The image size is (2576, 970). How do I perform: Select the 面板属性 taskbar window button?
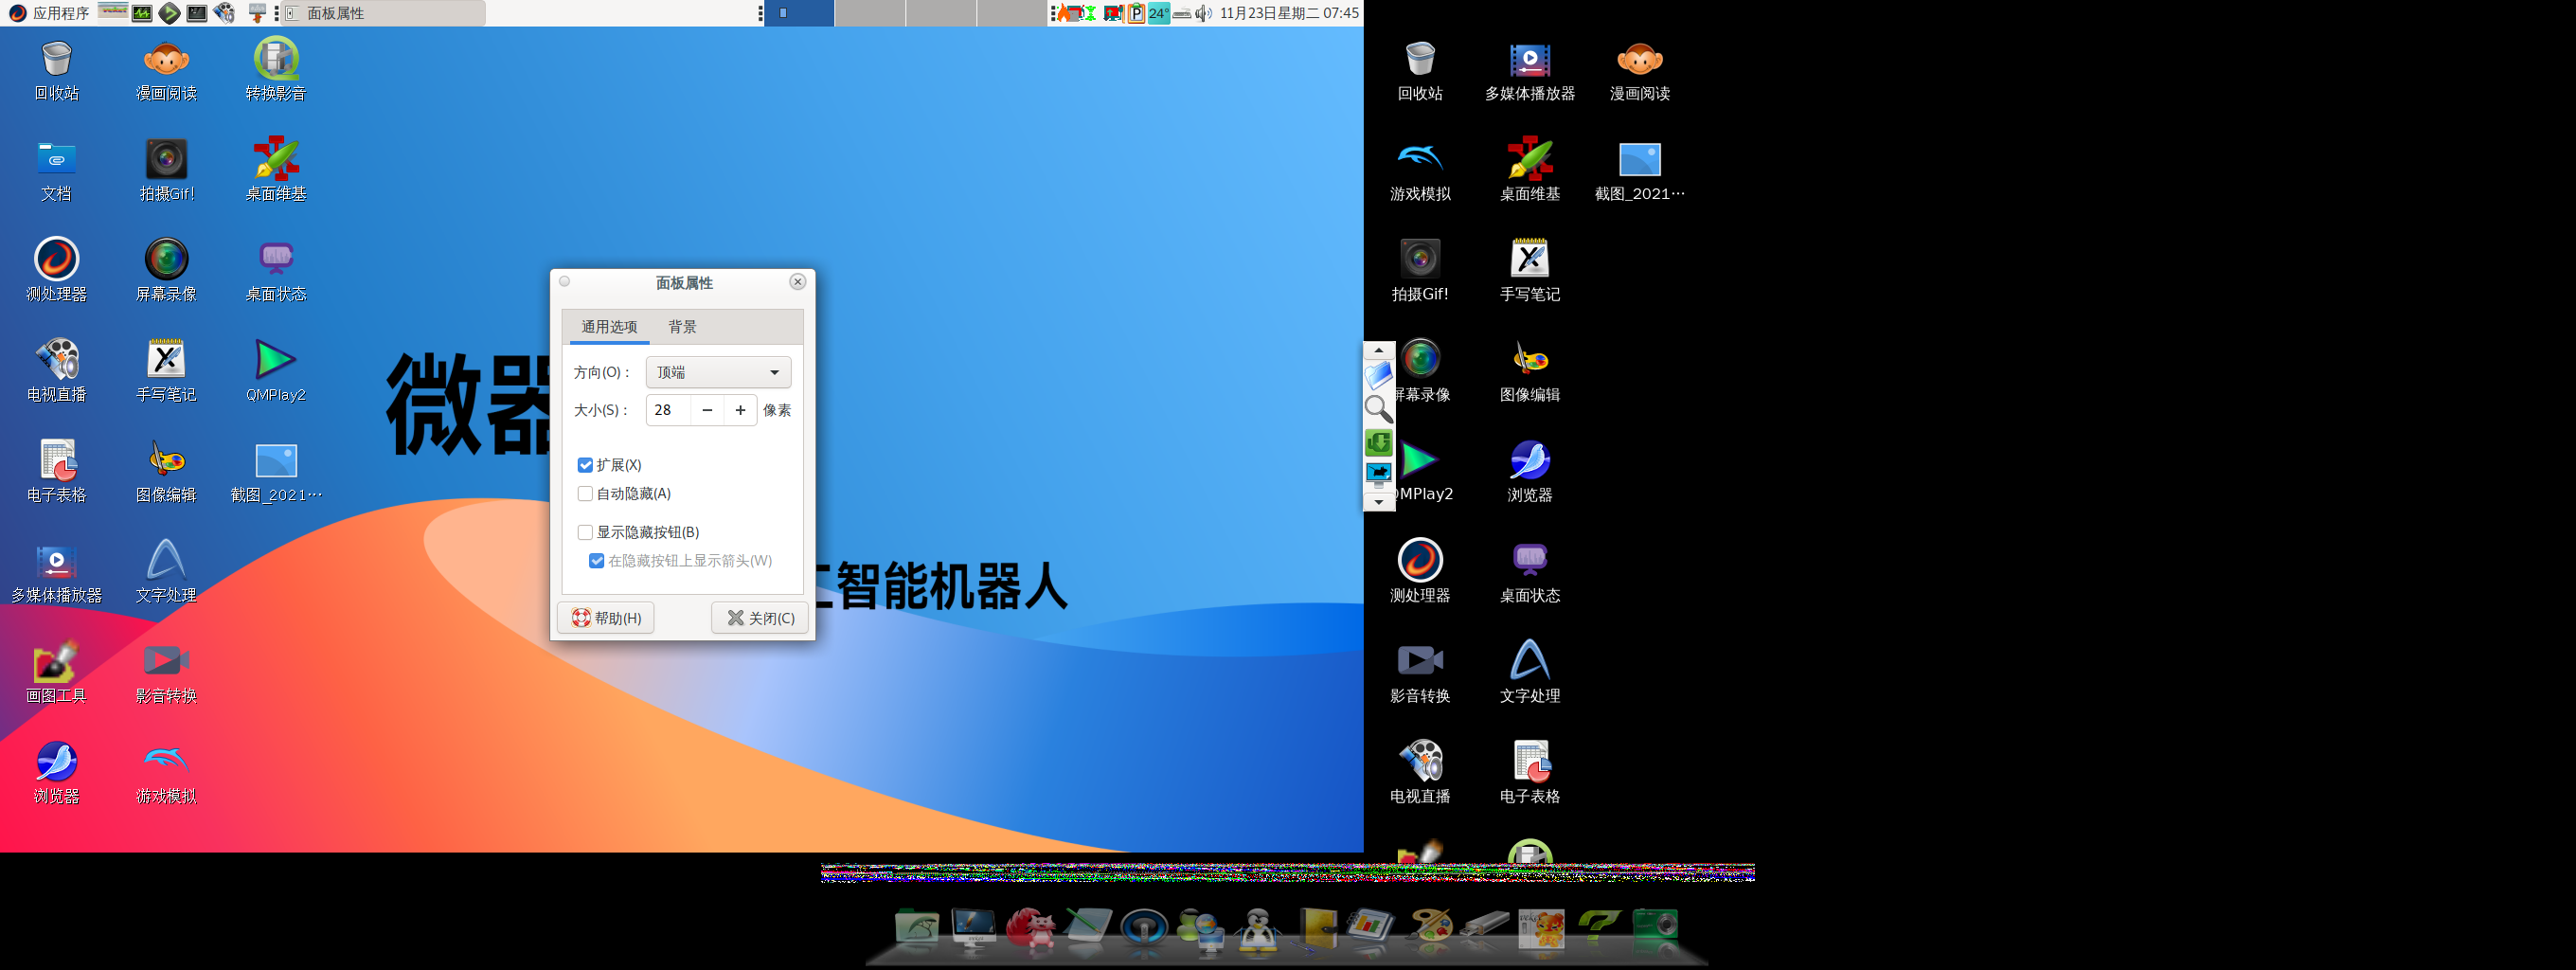click(384, 13)
